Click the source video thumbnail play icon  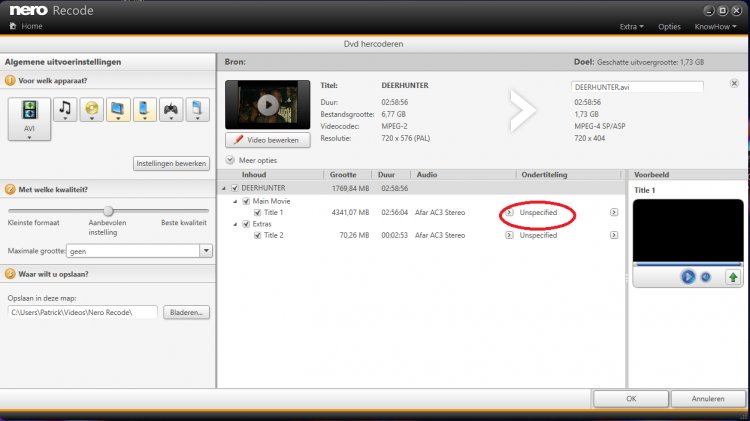267,104
